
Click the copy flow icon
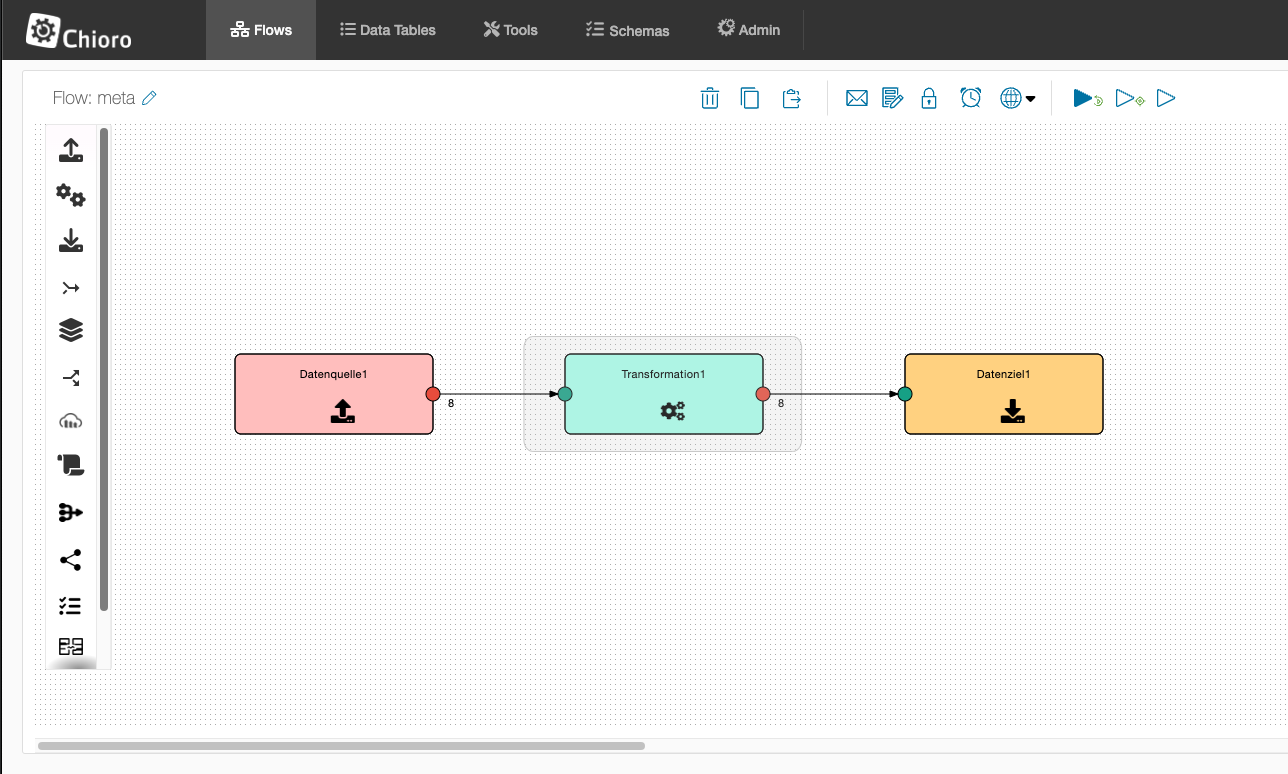tap(750, 98)
